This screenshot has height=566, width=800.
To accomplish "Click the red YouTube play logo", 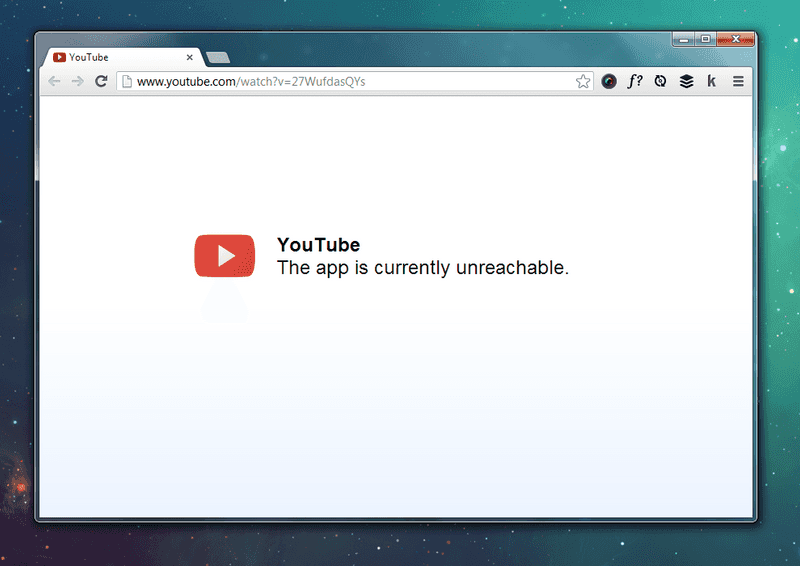I will click(224, 256).
